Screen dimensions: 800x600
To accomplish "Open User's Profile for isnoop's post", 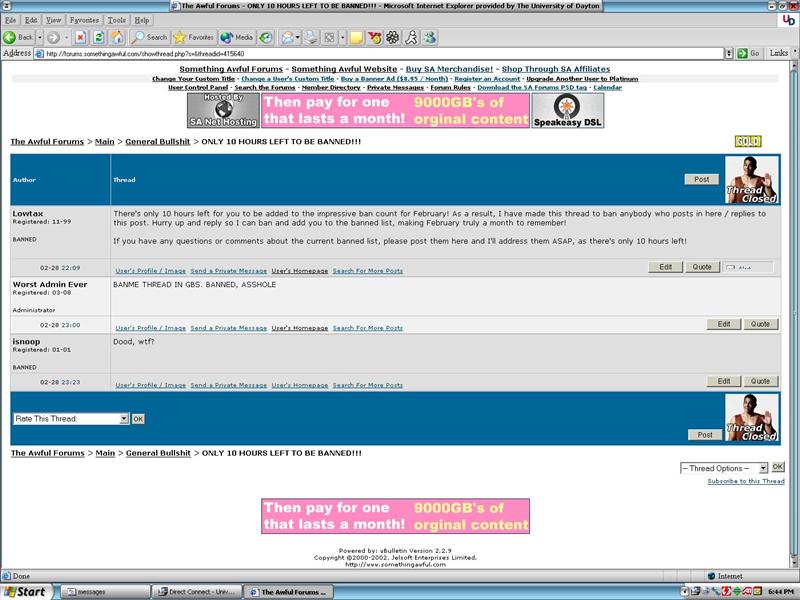I will [151, 385].
